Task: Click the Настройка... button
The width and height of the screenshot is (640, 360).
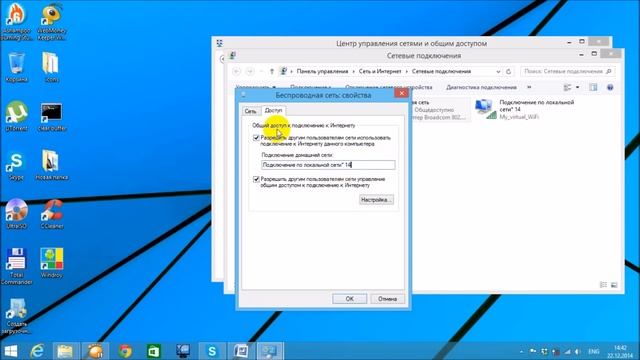Action: click(376, 200)
